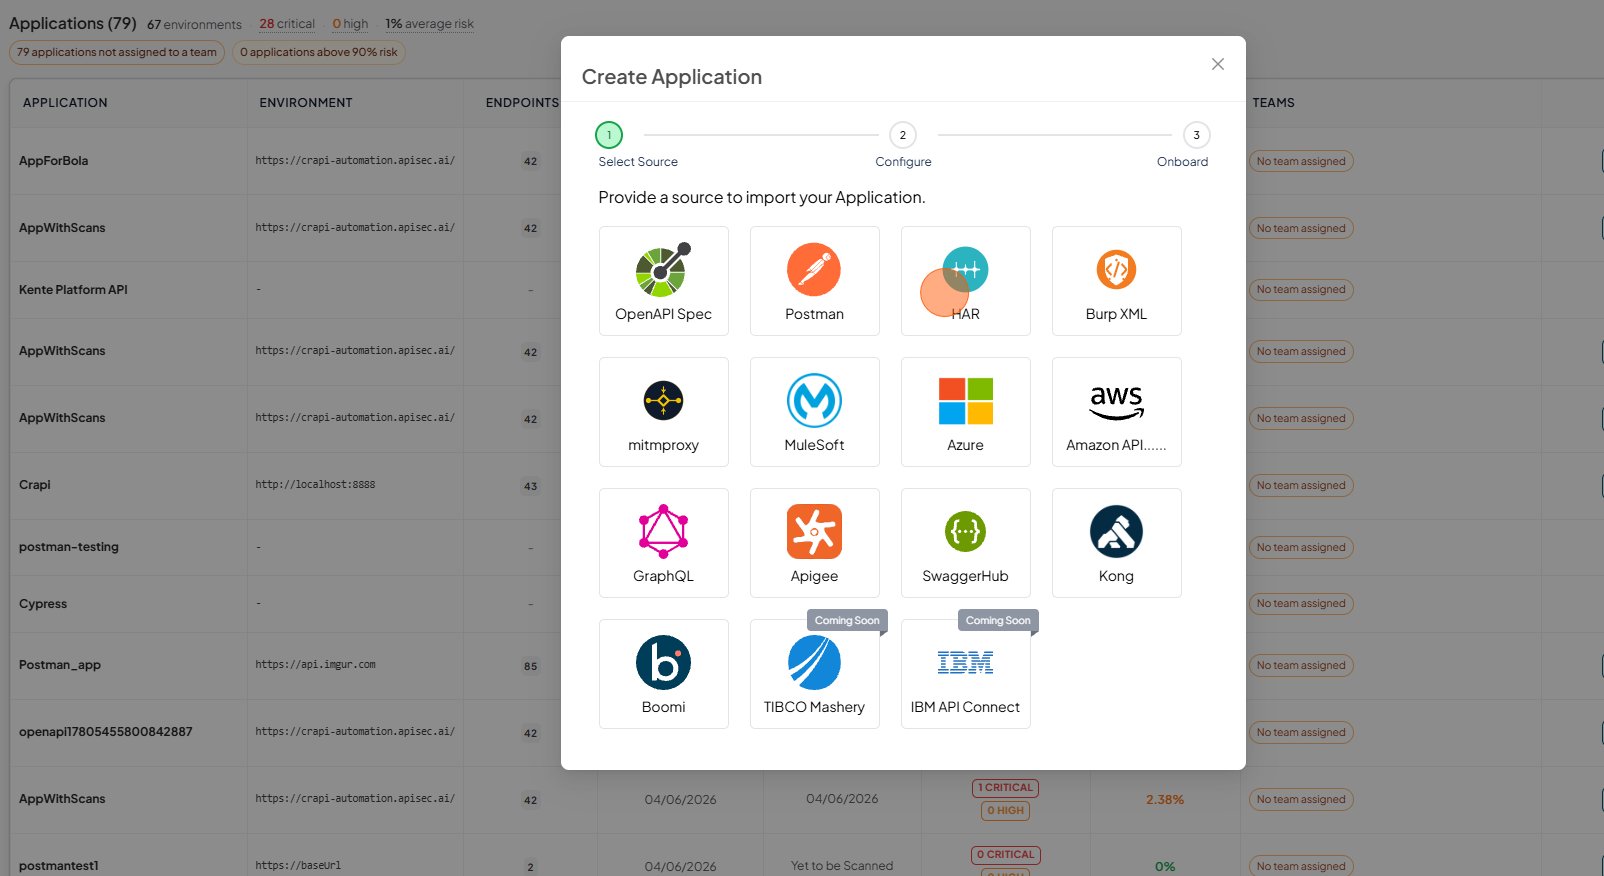Go to step 1 Select Source

click(x=609, y=135)
